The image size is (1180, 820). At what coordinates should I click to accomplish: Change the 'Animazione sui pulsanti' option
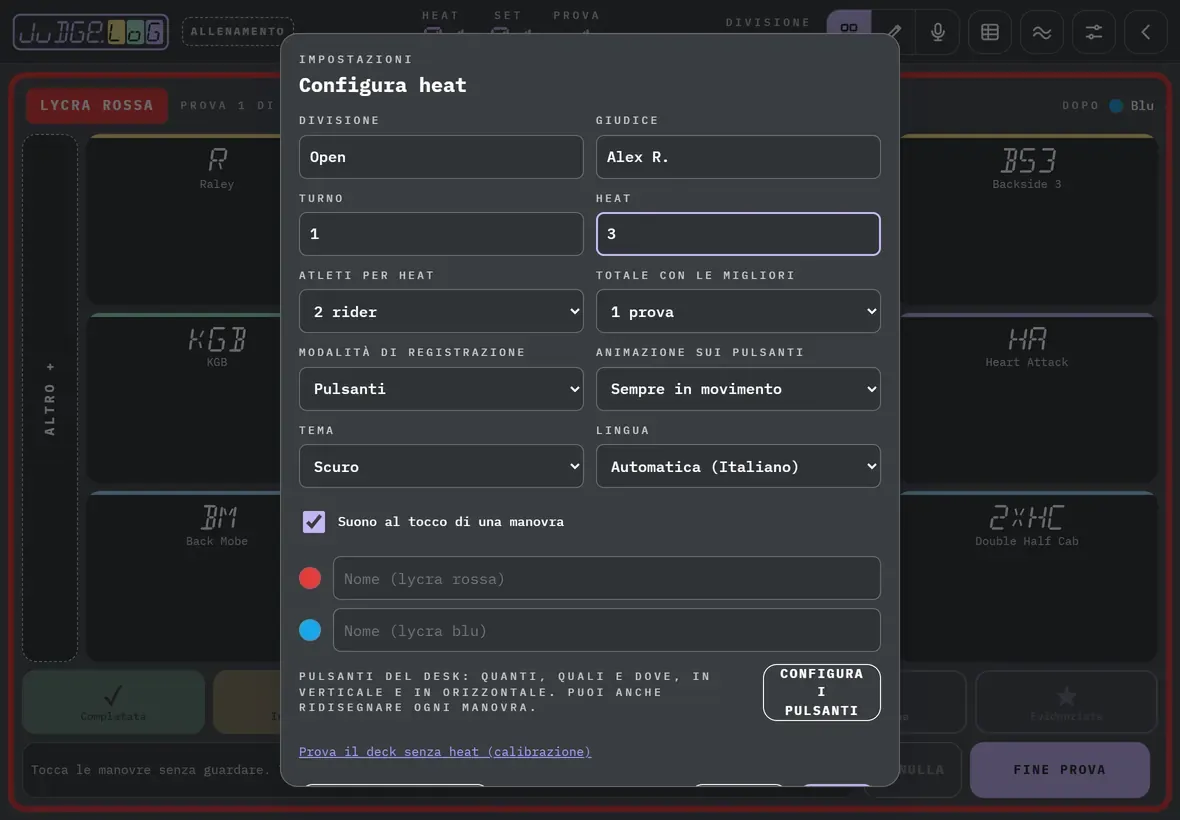click(738, 389)
